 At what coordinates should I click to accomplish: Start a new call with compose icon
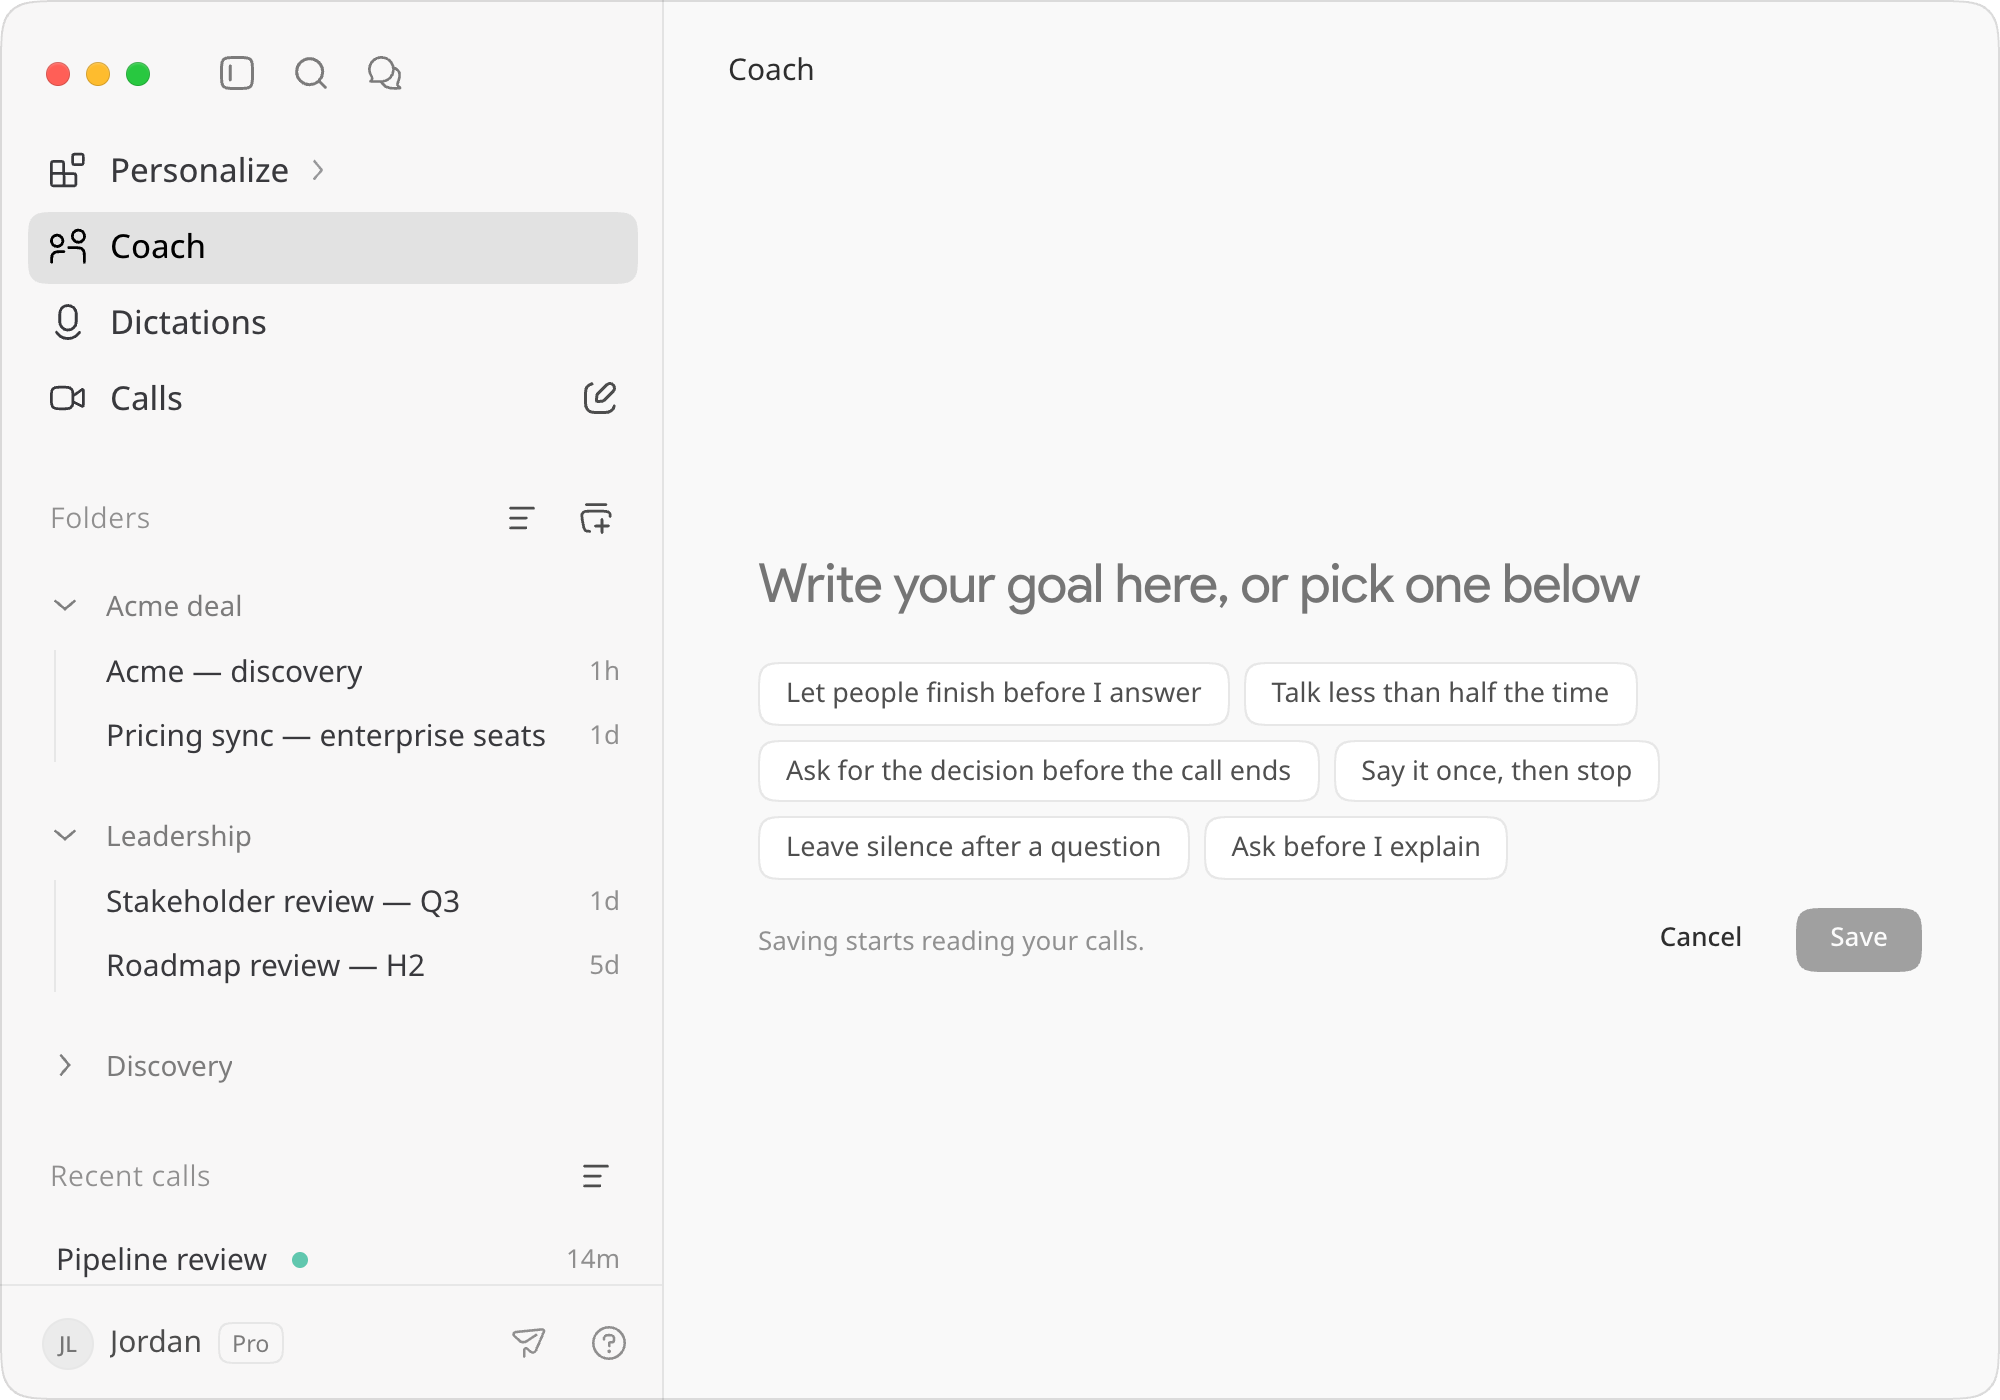coord(599,398)
